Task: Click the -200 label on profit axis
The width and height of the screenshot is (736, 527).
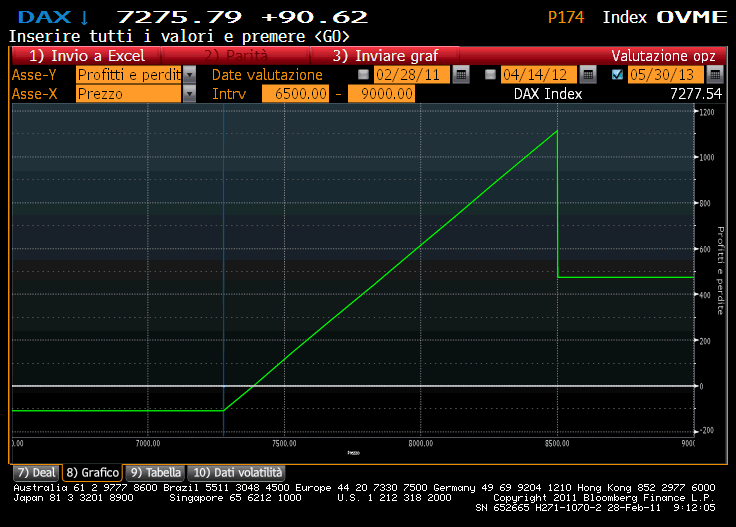Action: point(707,430)
